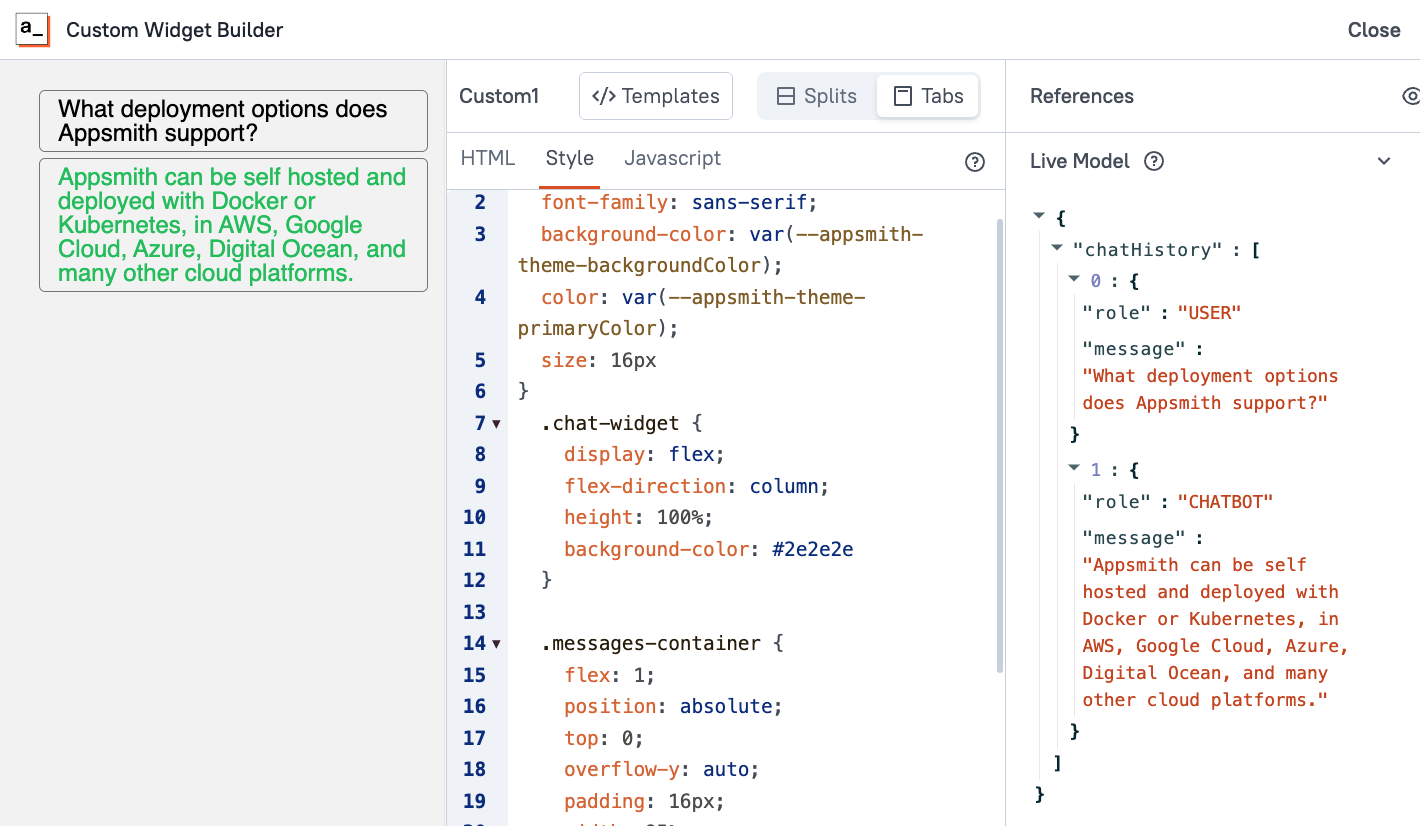1420x826 pixels.
Task: Click the References panel heading
Action: (1082, 96)
